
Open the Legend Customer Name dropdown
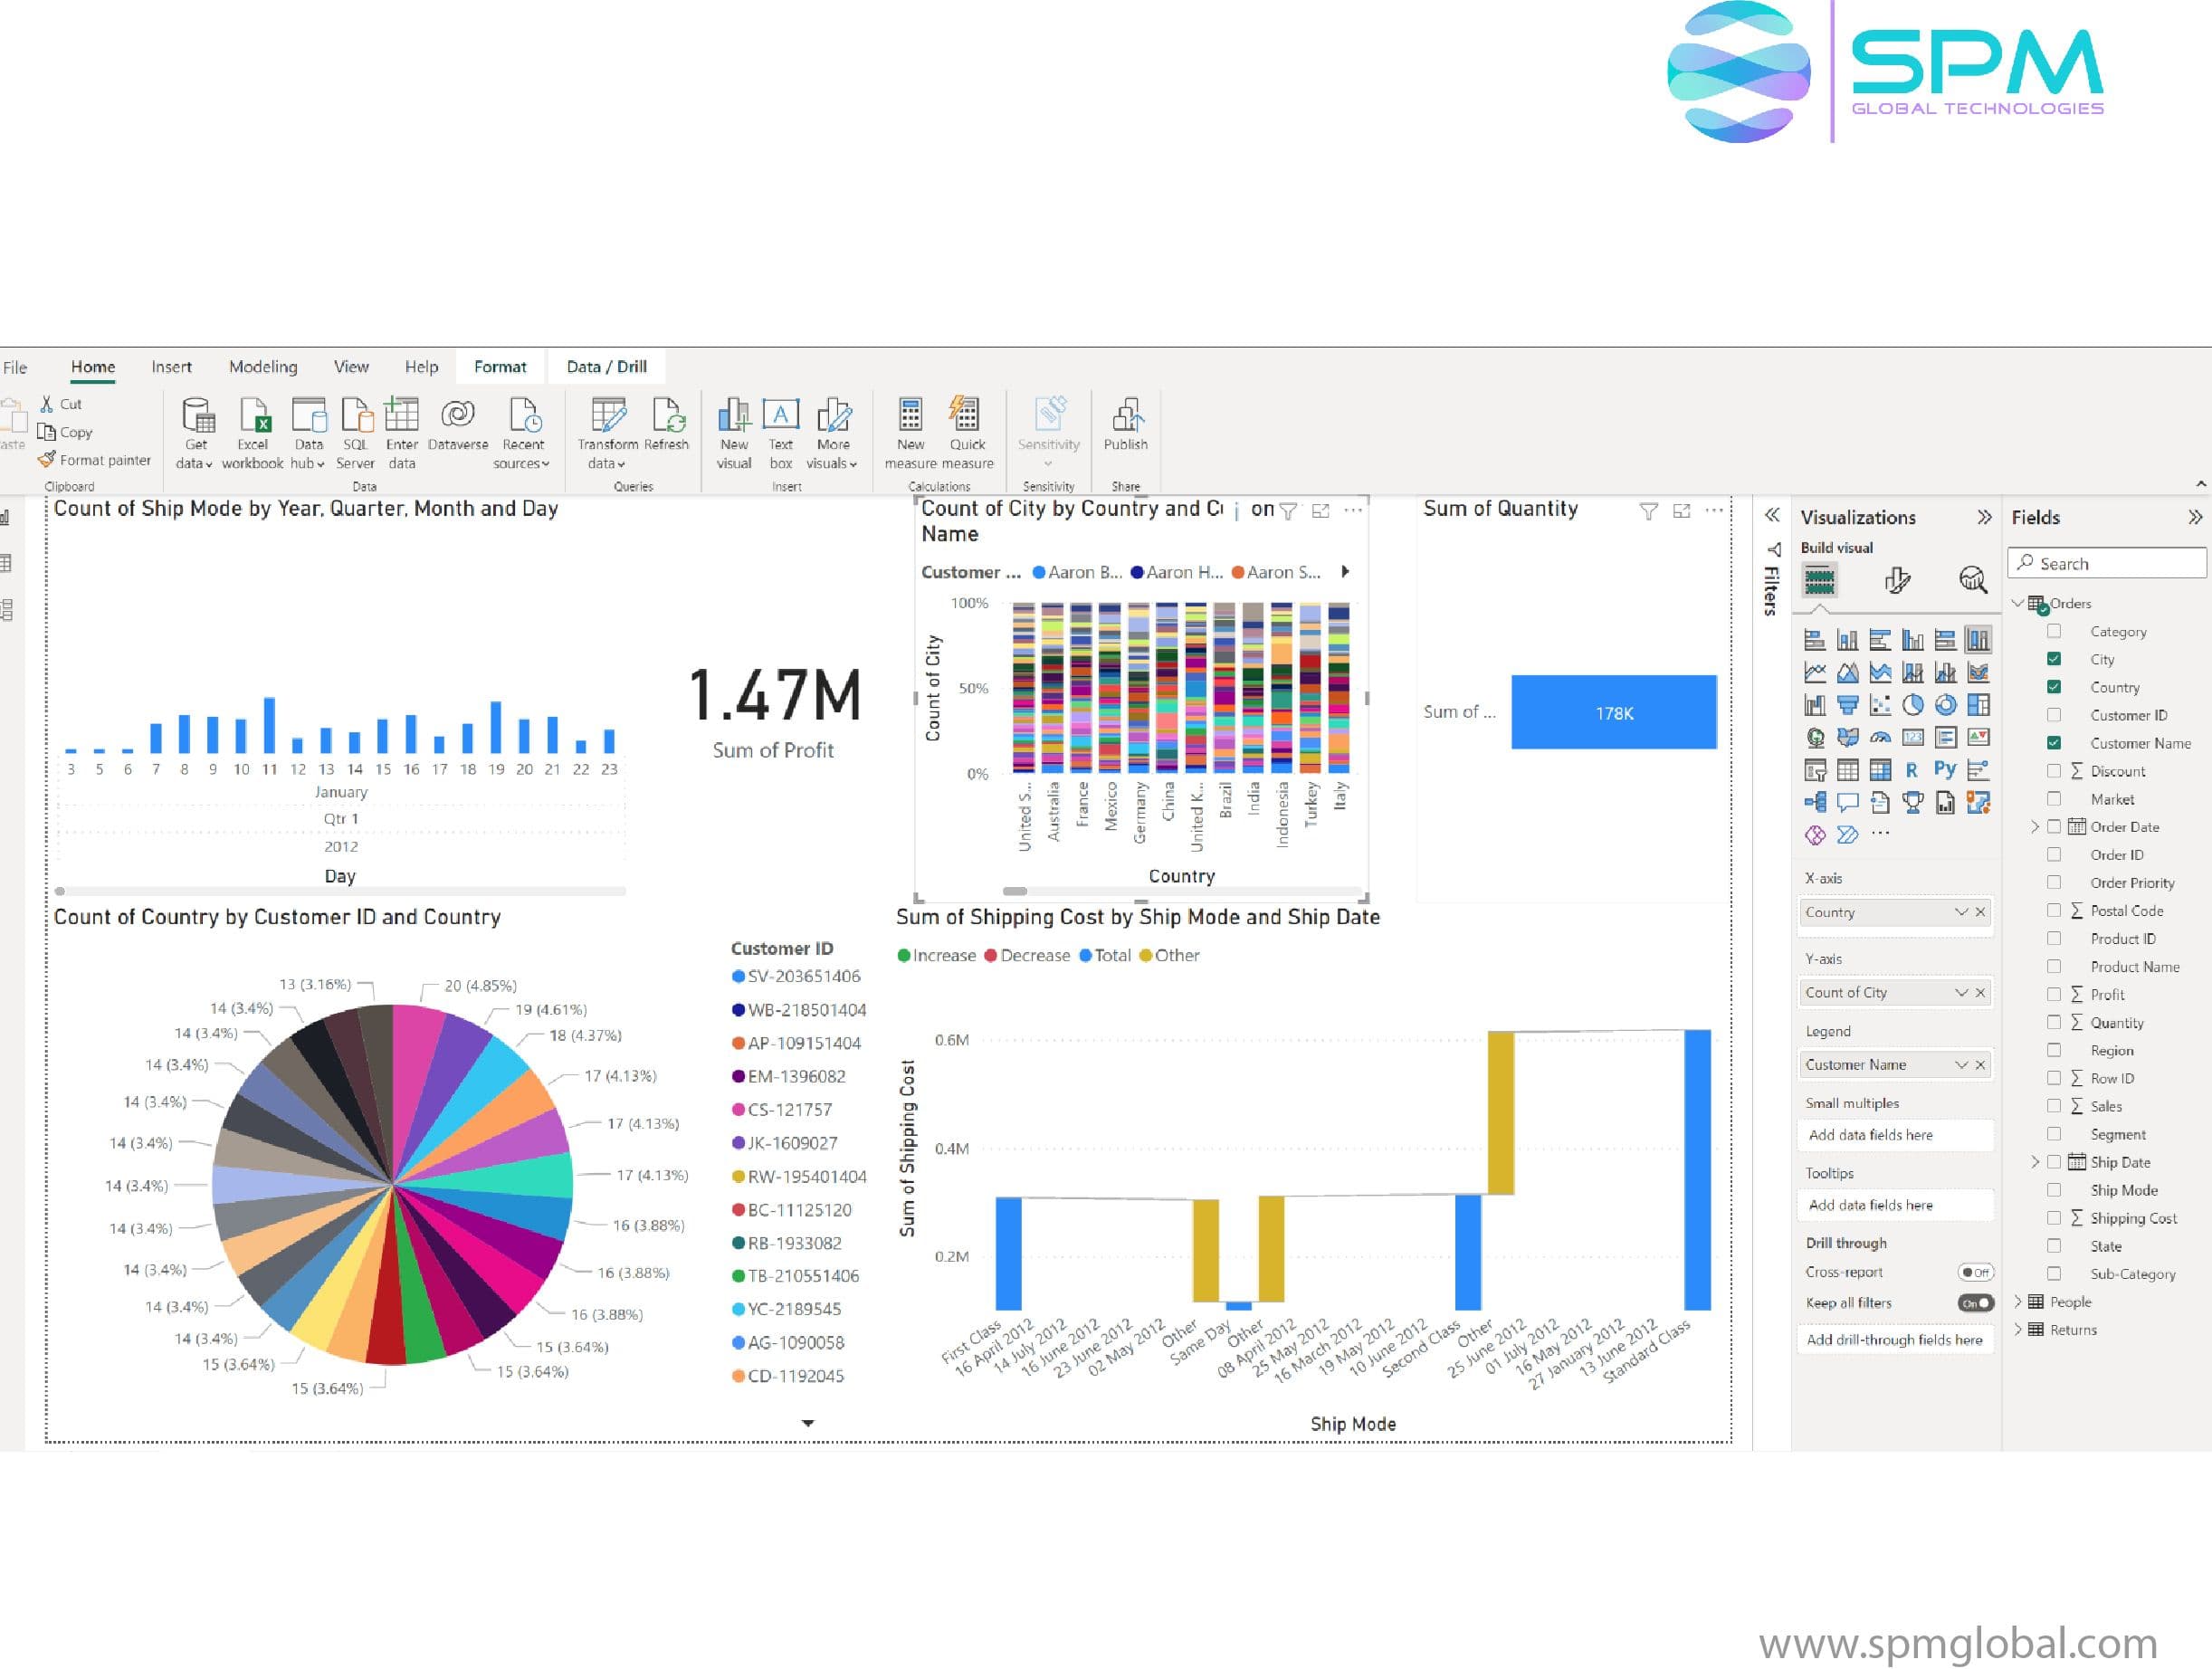[x=1961, y=1065]
